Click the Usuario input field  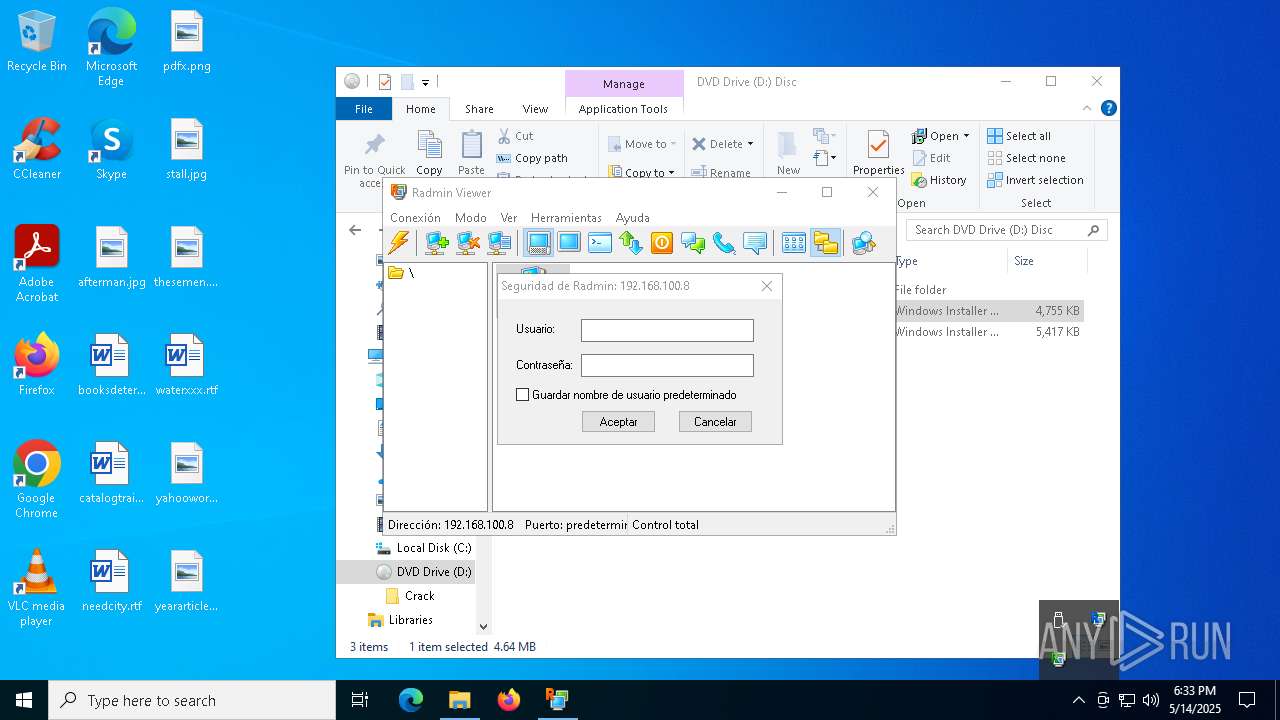pos(667,330)
